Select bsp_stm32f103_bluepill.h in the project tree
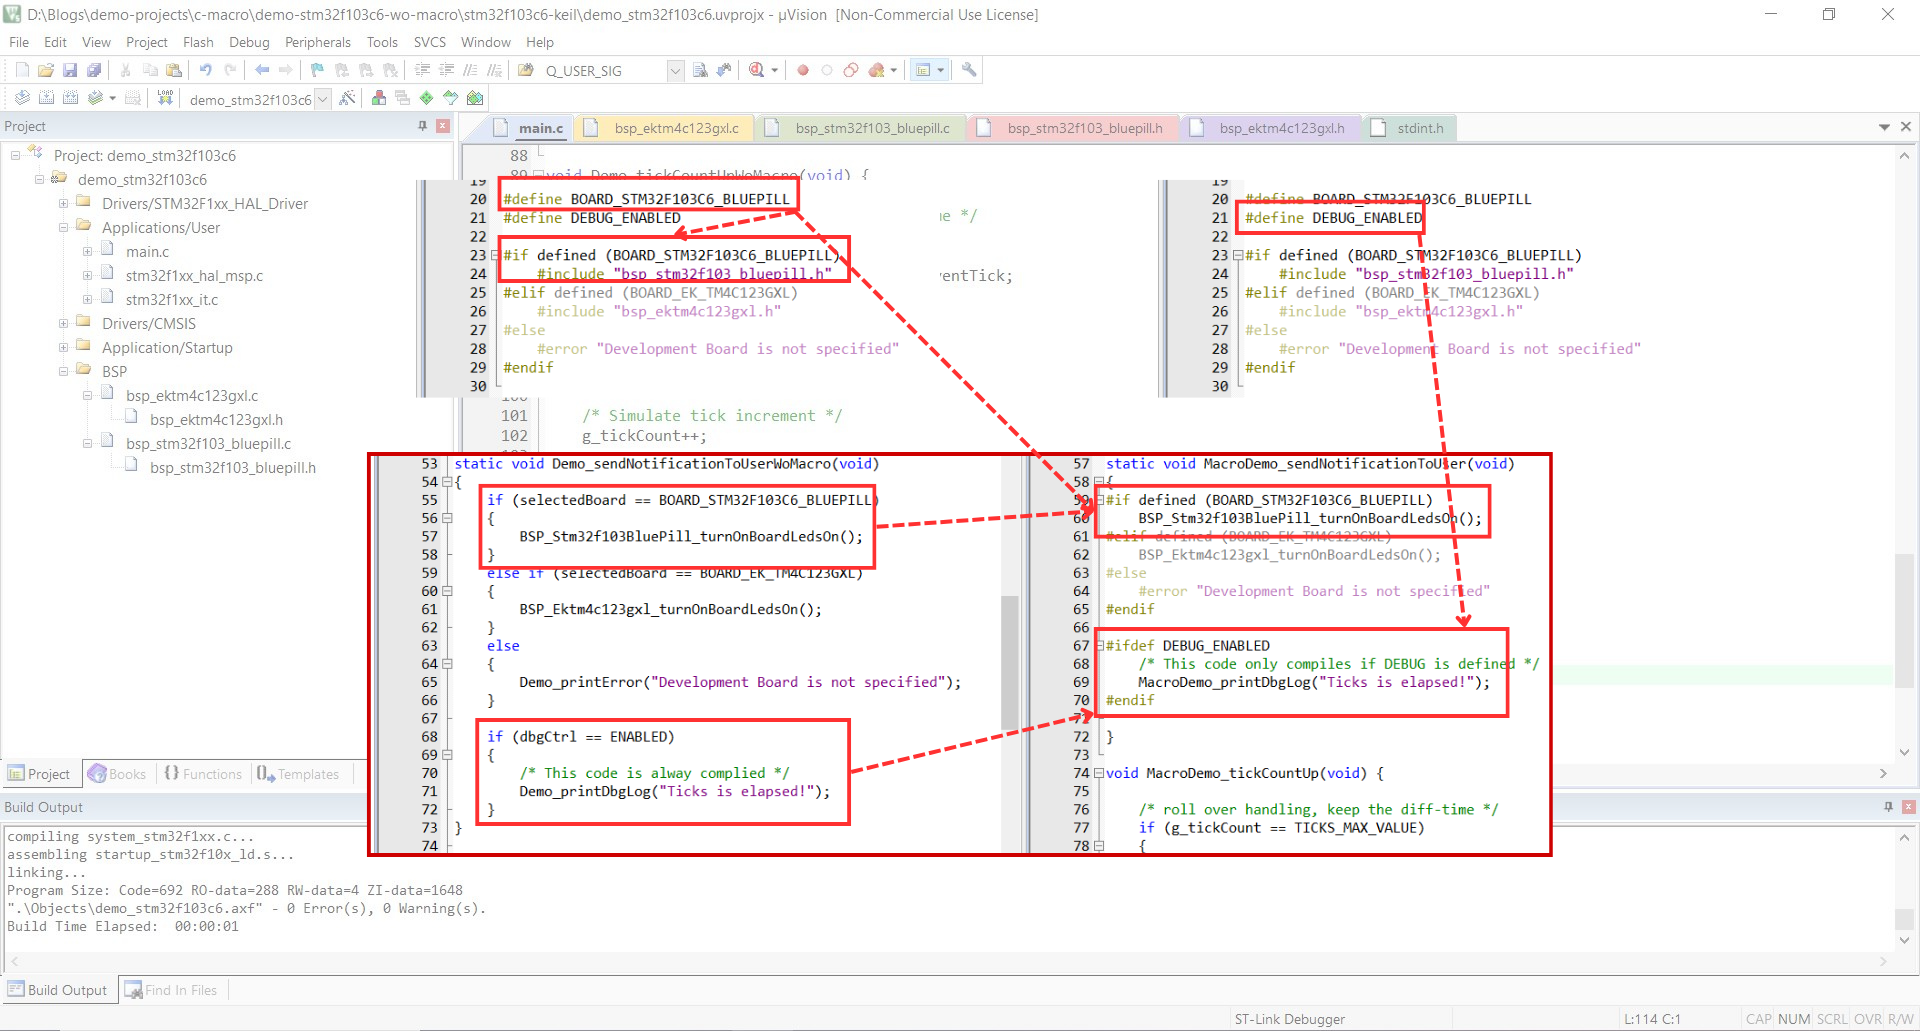The width and height of the screenshot is (1920, 1031). tap(233, 467)
